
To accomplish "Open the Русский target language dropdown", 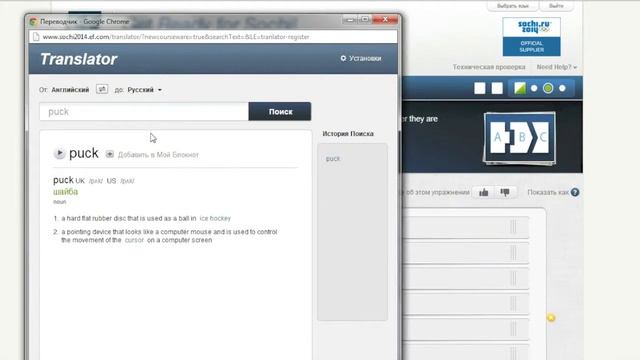I will point(144,90).
